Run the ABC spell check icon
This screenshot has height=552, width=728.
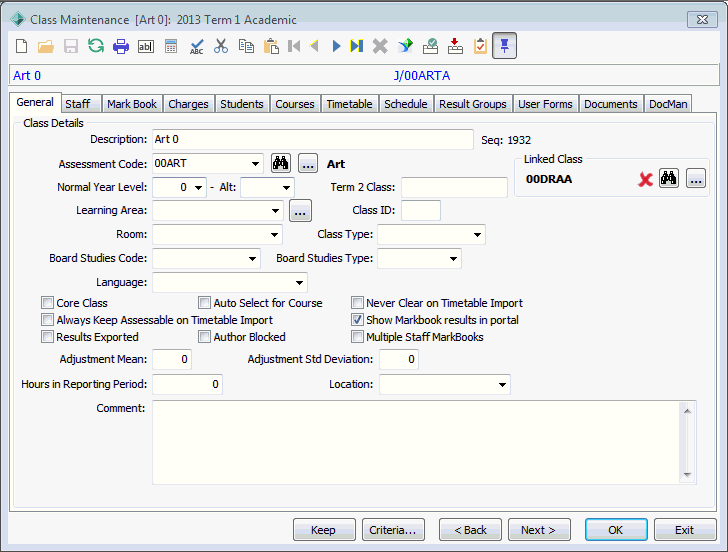pos(196,46)
